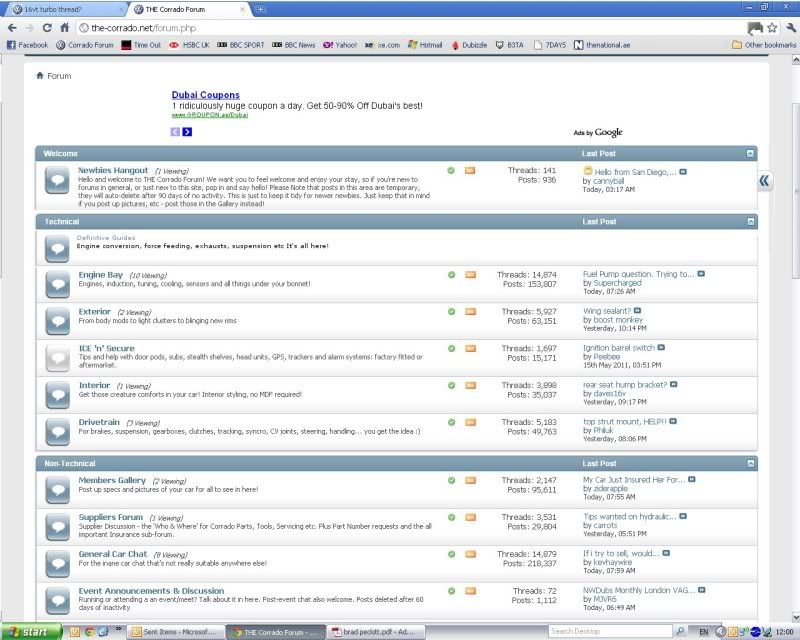
Task: Go to last post icon beside 'Wing sealant?'
Action: (637, 311)
